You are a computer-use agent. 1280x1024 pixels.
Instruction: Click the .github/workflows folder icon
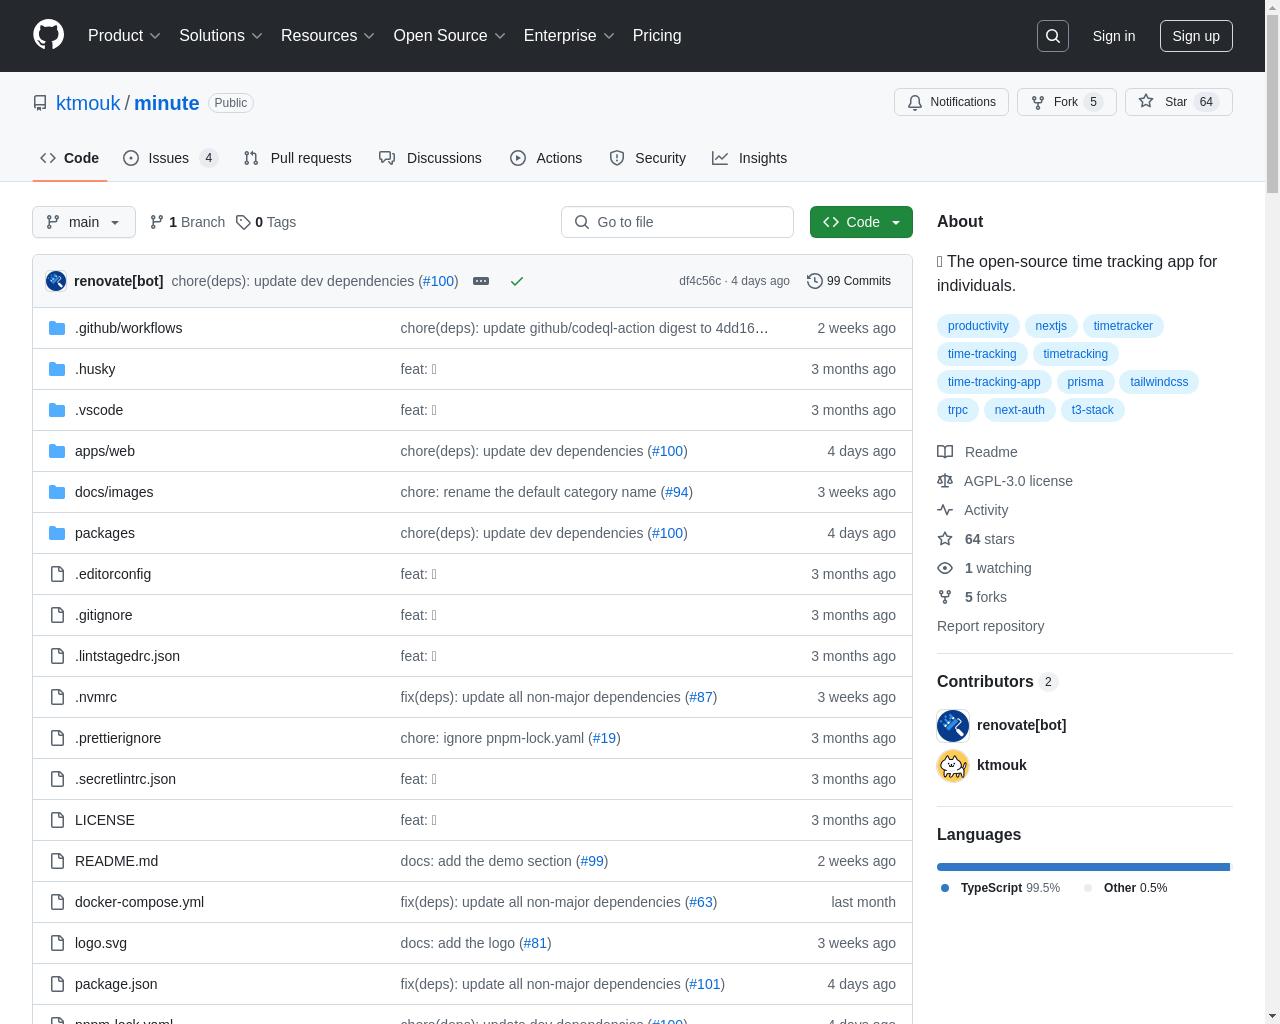point(57,328)
